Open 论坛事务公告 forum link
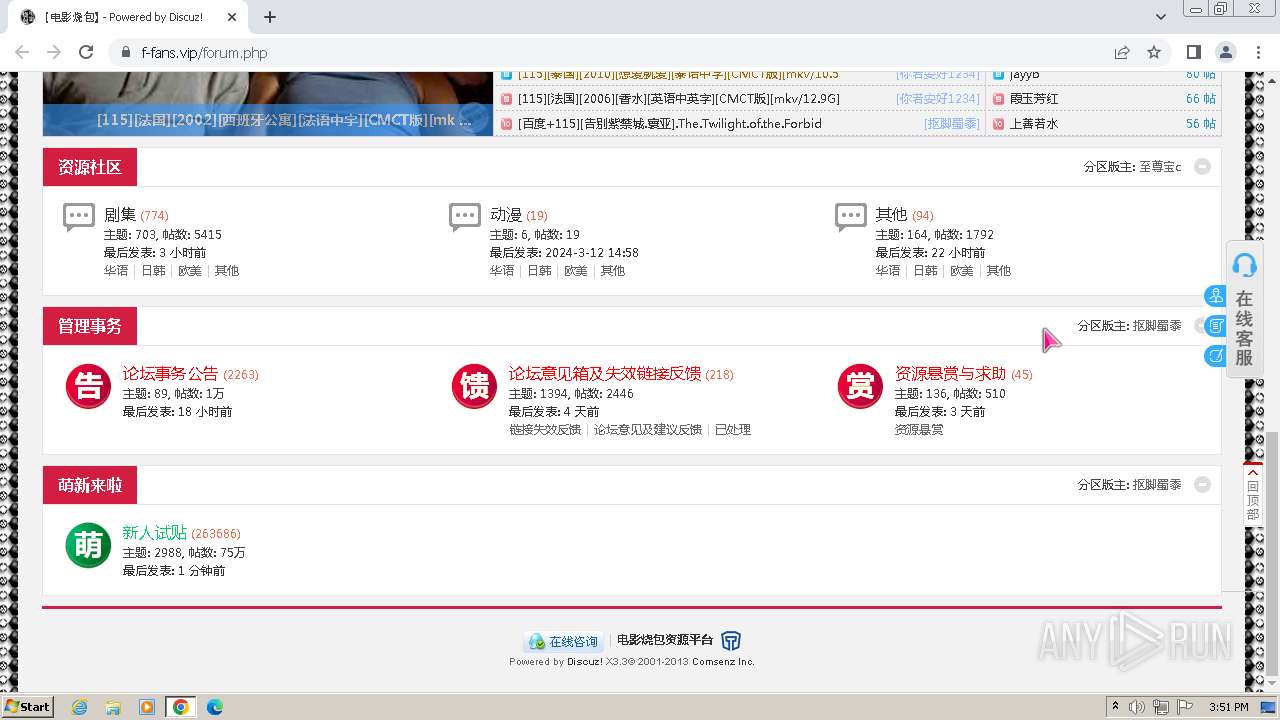Screen dimensions: 1280x720 170,374
